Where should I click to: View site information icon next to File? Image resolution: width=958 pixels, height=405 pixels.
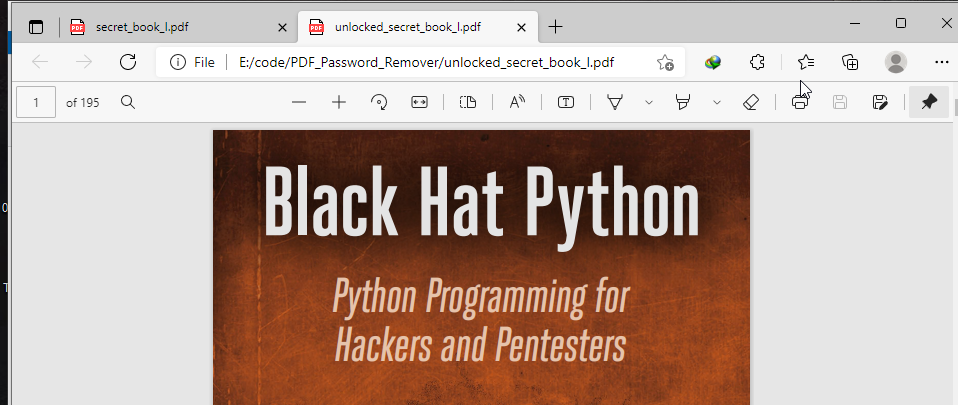[178, 62]
